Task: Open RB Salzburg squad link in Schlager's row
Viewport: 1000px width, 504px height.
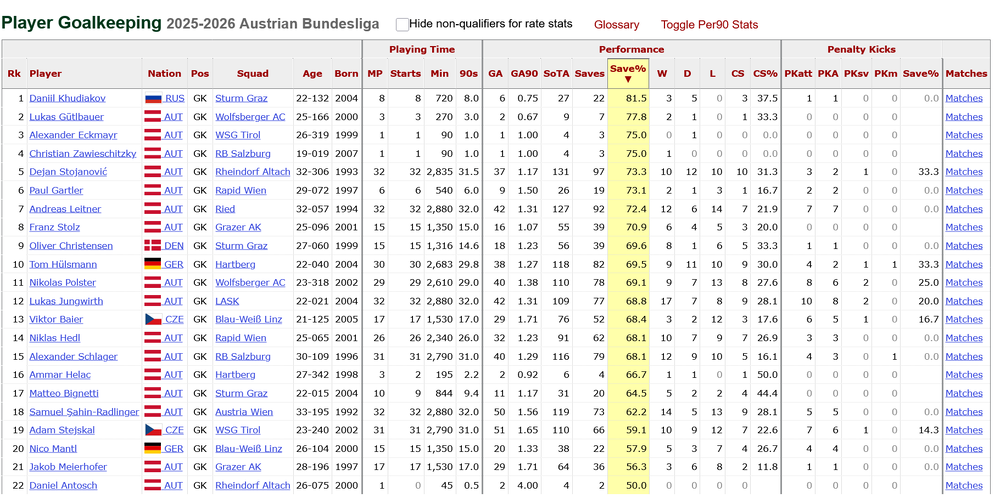Action: pyautogui.click(x=242, y=357)
